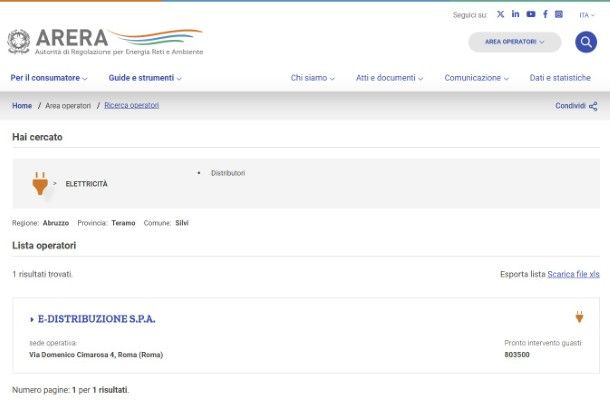Click the blue search magnifier button
This screenshot has height=401, width=610.
tap(586, 42)
